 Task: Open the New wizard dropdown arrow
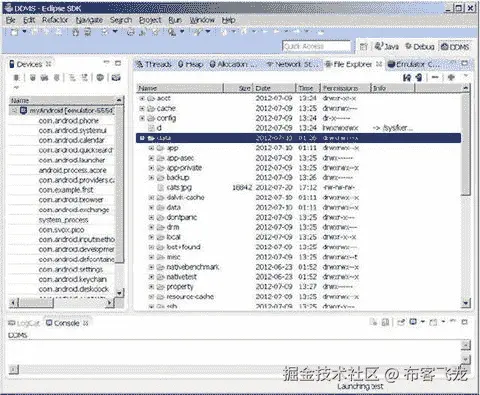24,32
